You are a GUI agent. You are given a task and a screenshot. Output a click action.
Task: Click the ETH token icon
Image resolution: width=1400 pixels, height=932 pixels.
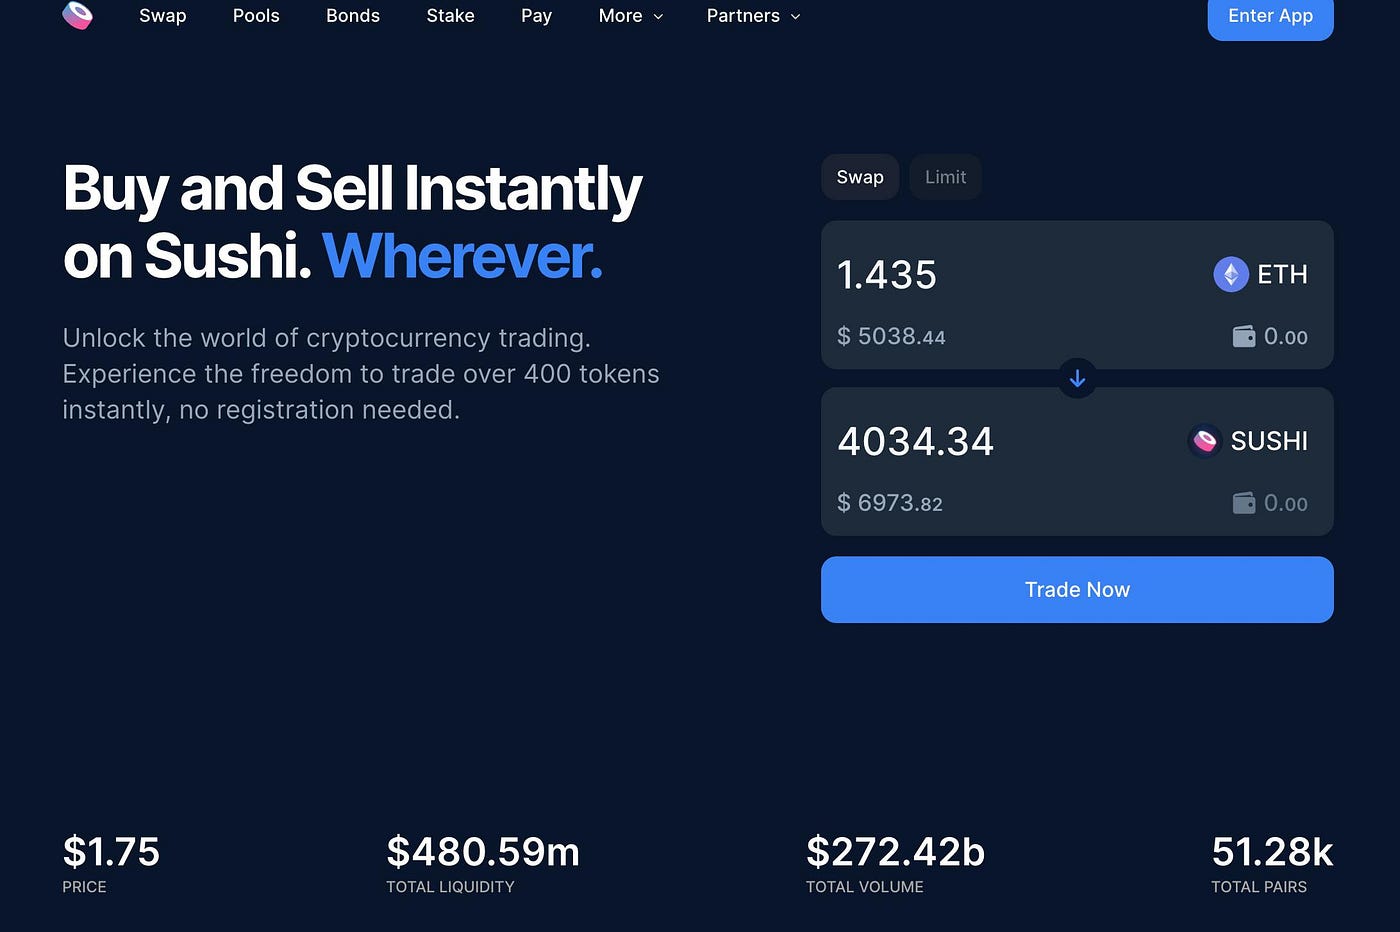tap(1230, 274)
